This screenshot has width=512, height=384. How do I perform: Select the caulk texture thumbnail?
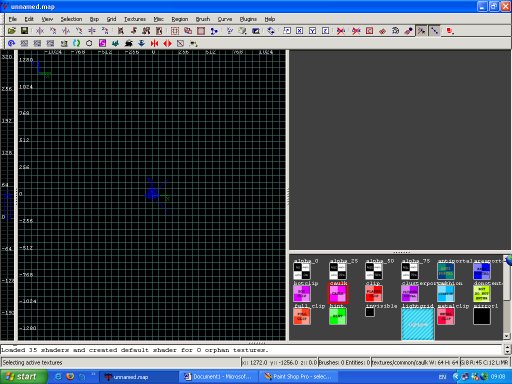338,294
